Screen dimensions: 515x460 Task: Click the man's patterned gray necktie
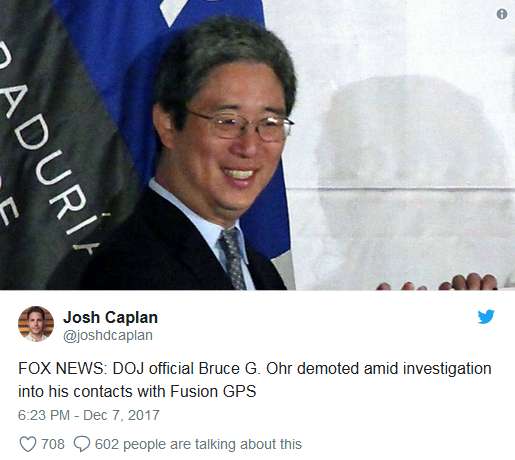tap(233, 258)
